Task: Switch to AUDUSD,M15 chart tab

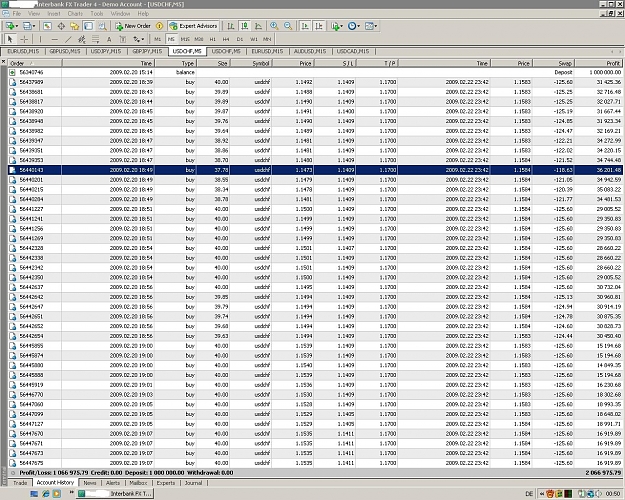Action: click(310, 51)
